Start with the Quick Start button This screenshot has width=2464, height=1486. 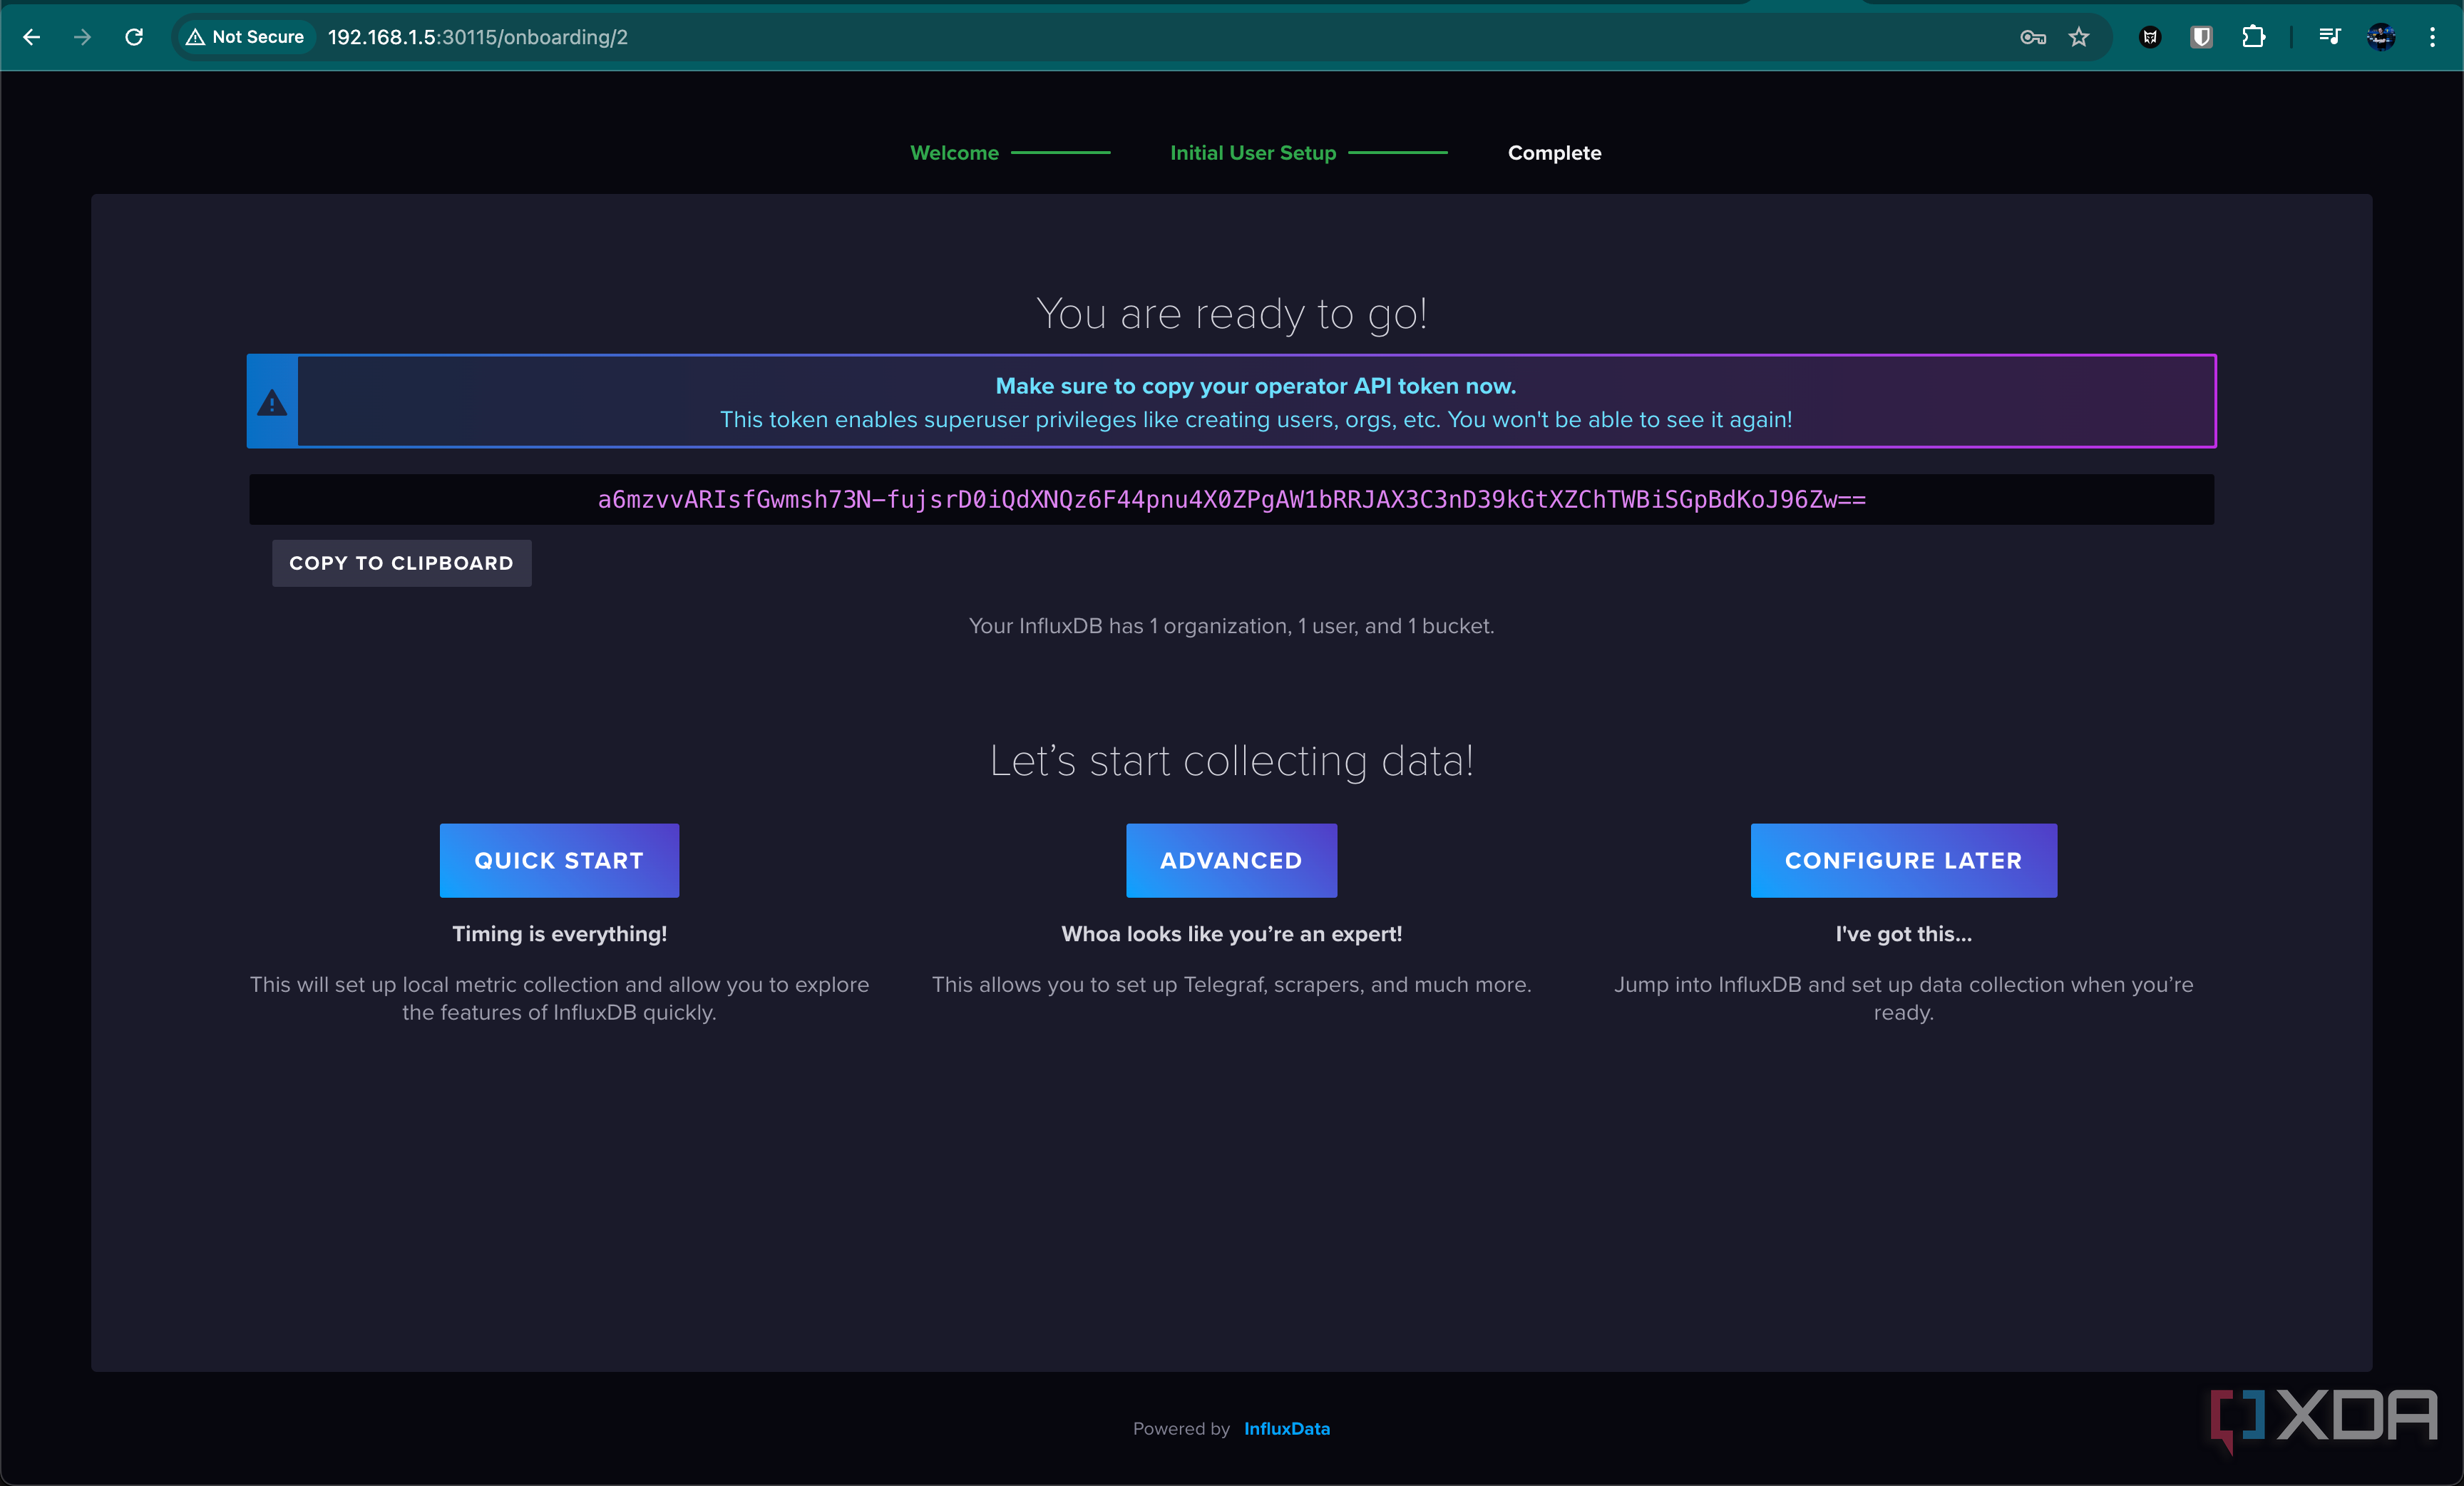559,860
